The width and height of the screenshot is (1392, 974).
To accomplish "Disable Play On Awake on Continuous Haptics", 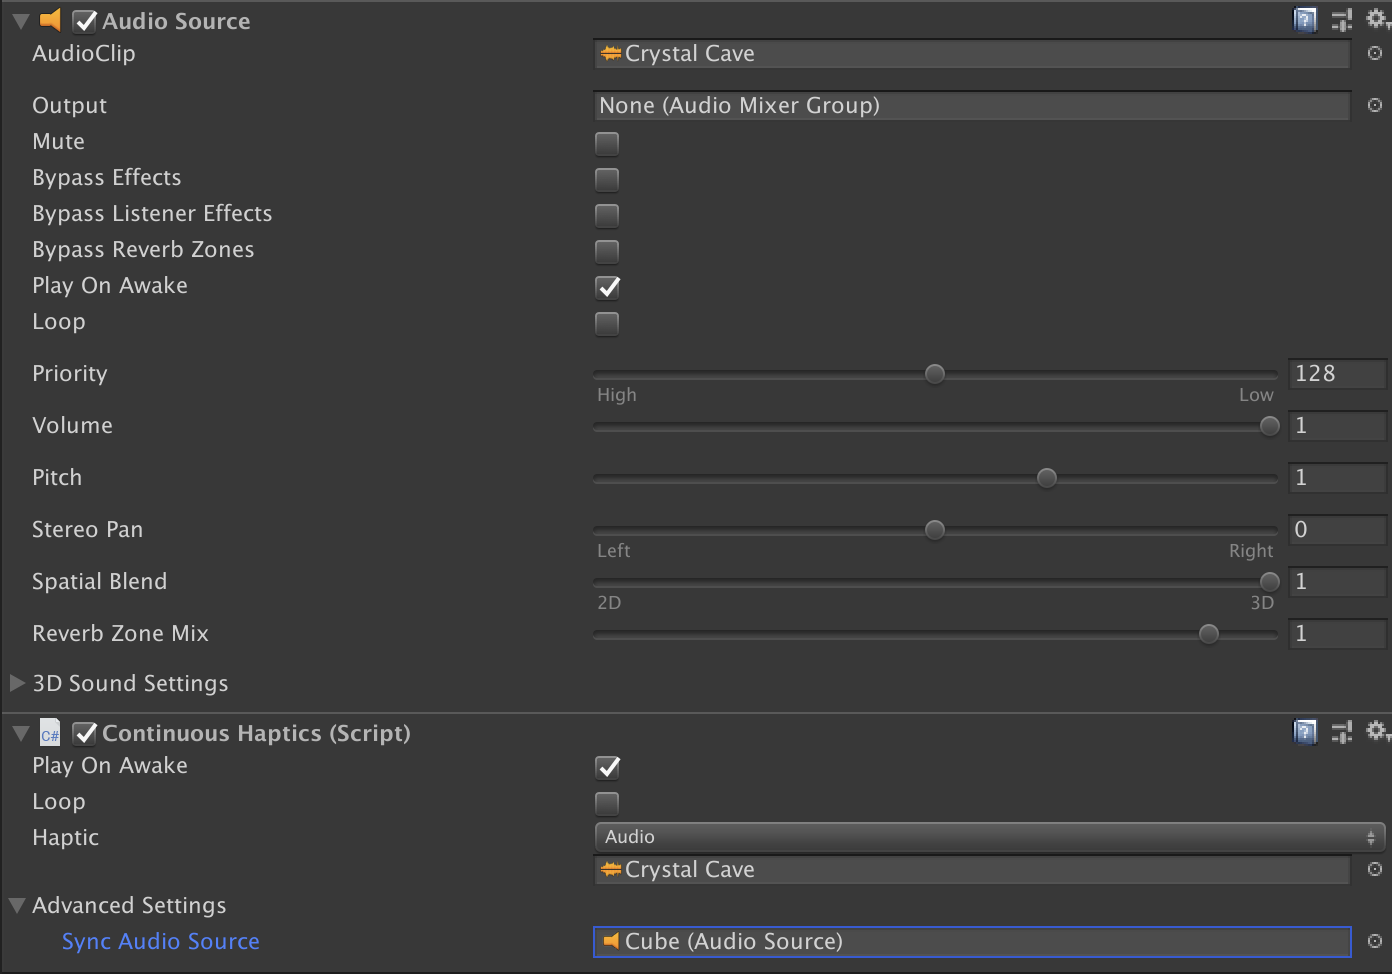I will (x=607, y=767).
